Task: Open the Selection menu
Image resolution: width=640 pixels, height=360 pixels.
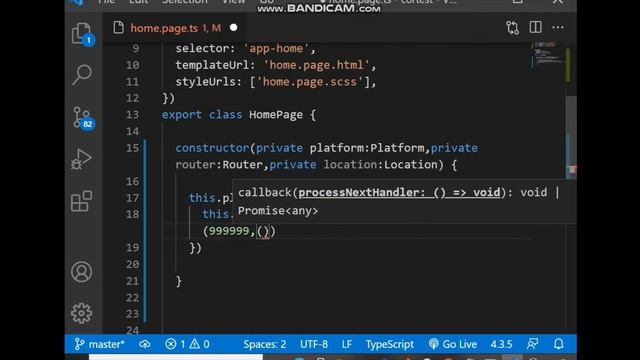Action: coord(185,2)
